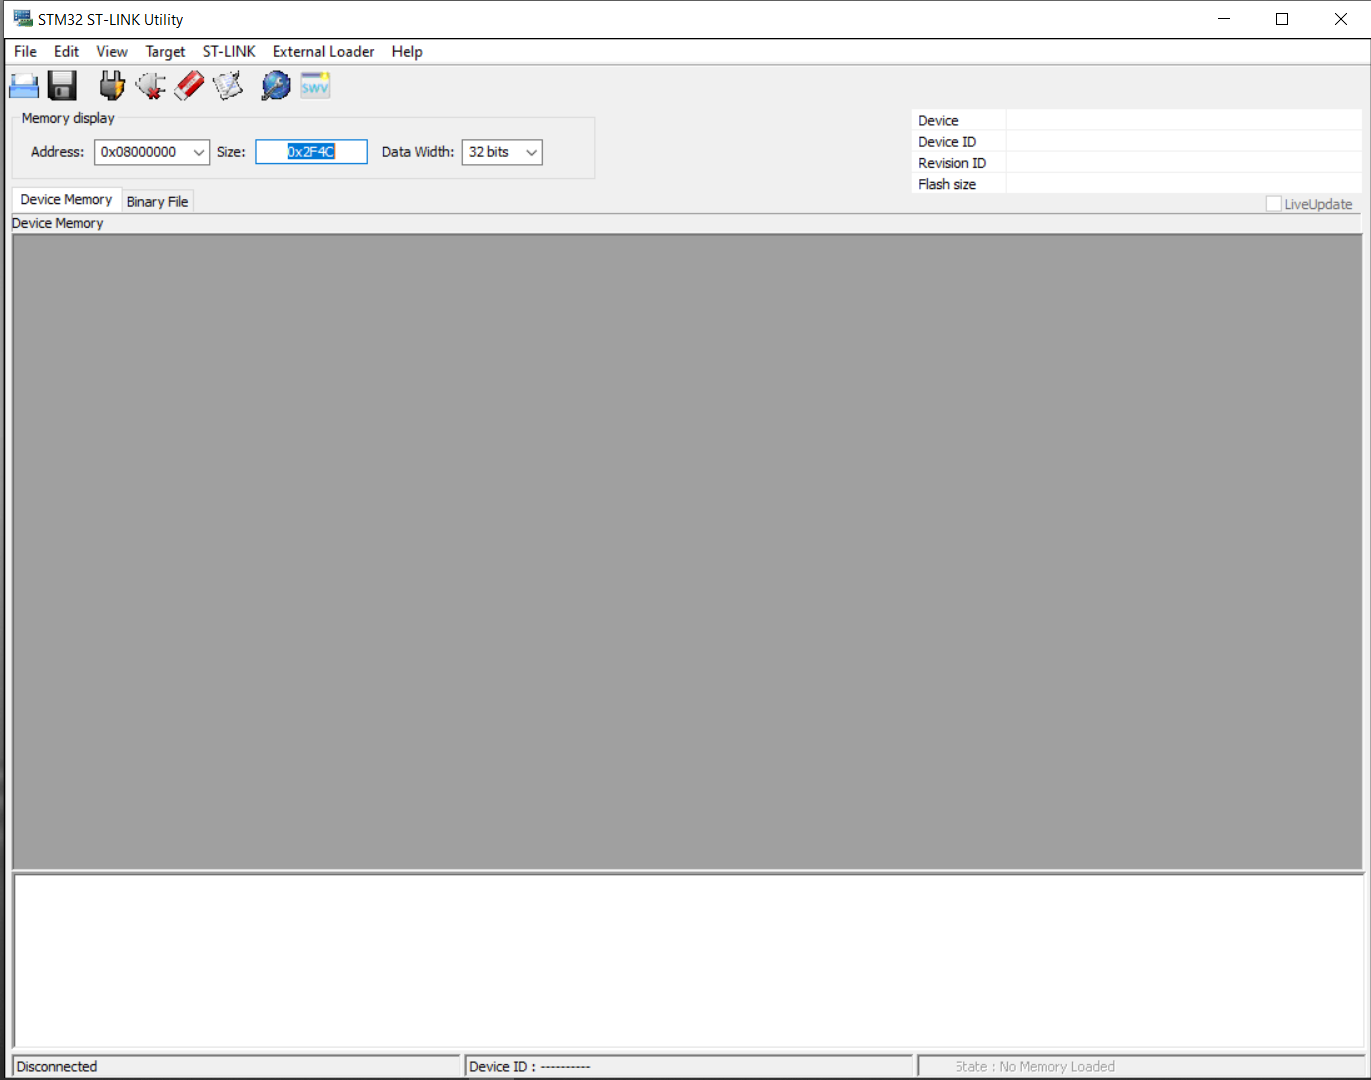Click the log output text area
The width and height of the screenshot is (1371, 1080).
[x=687, y=960]
